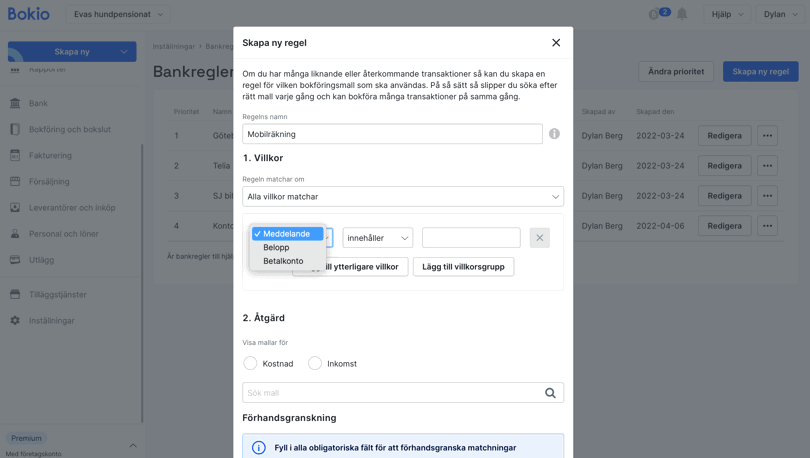Open more options for rule 1

(767, 136)
